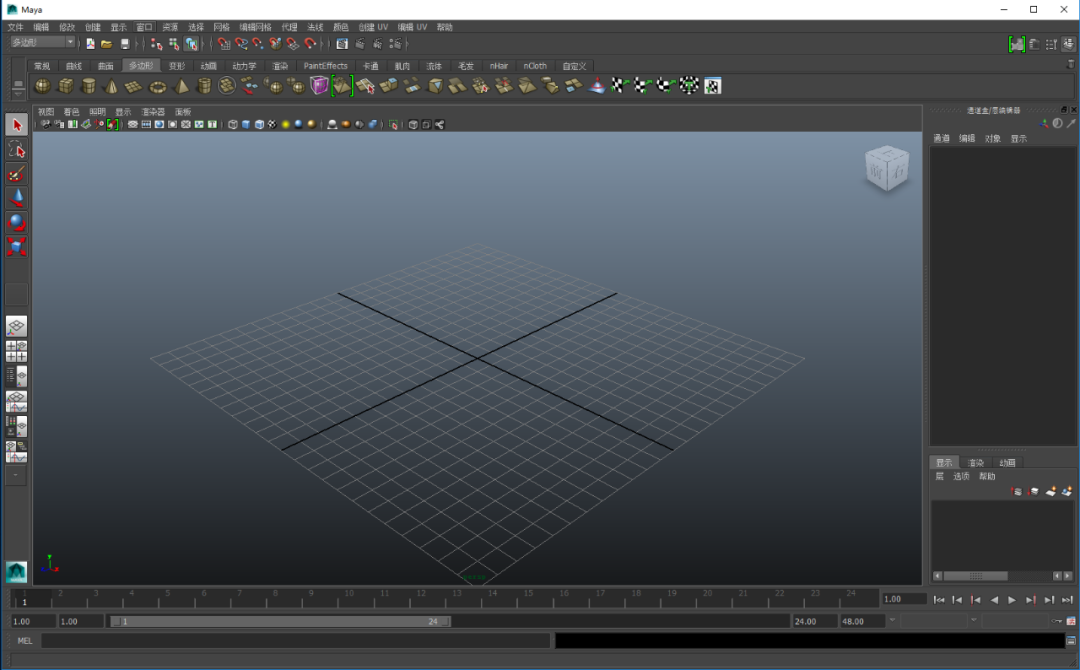Switch to the nCloth shelf tab

[x=534, y=66]
